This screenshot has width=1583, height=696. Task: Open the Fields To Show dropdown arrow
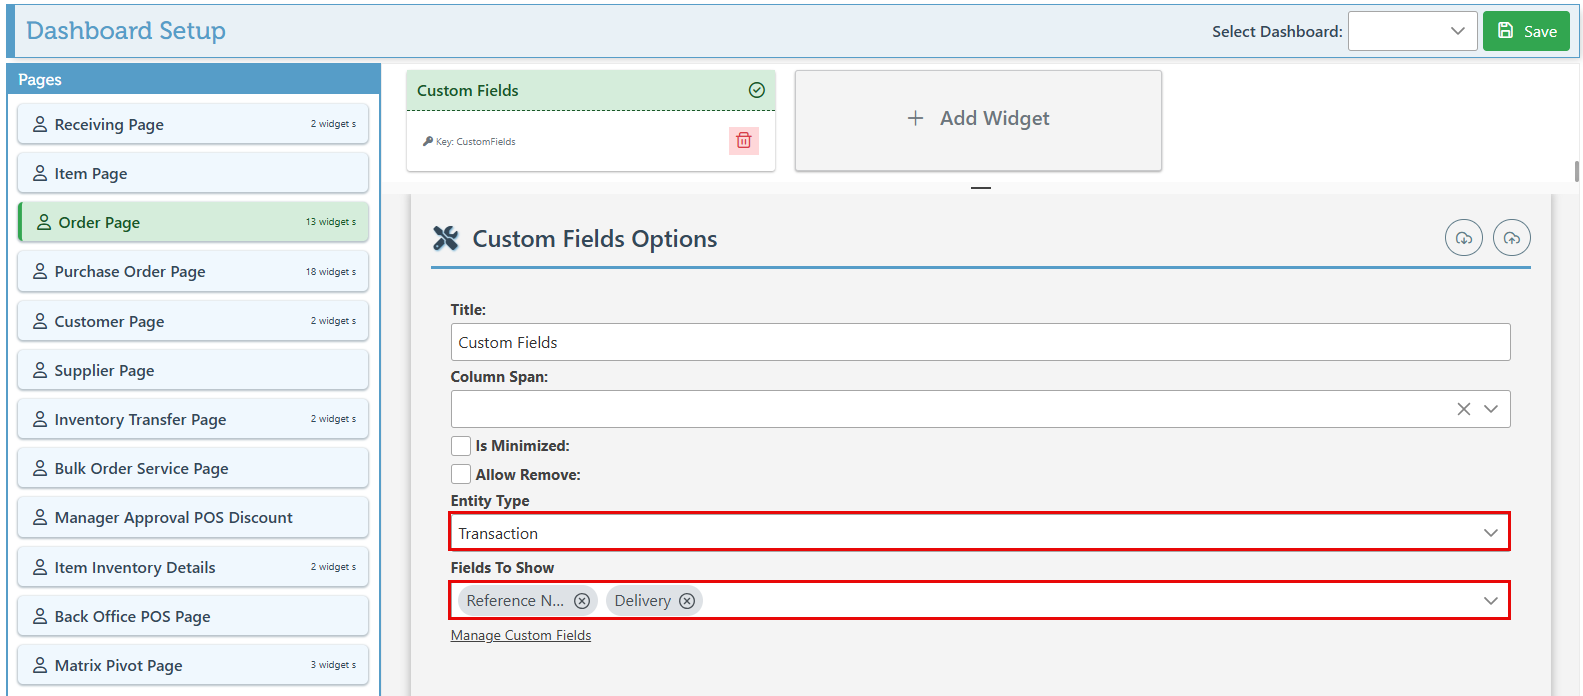tap(1490, 601)
